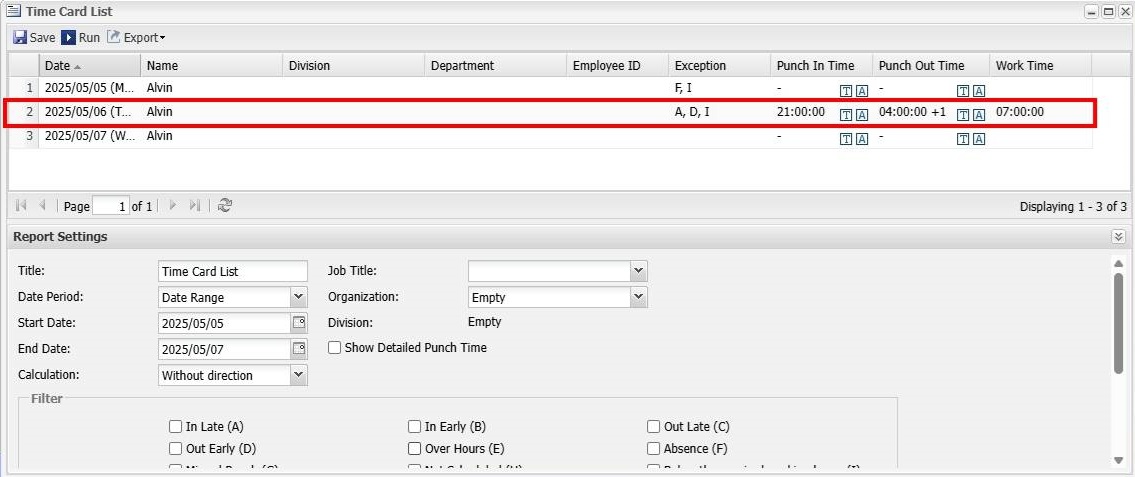
Task: Go to the first page of results
Action: 21,206
